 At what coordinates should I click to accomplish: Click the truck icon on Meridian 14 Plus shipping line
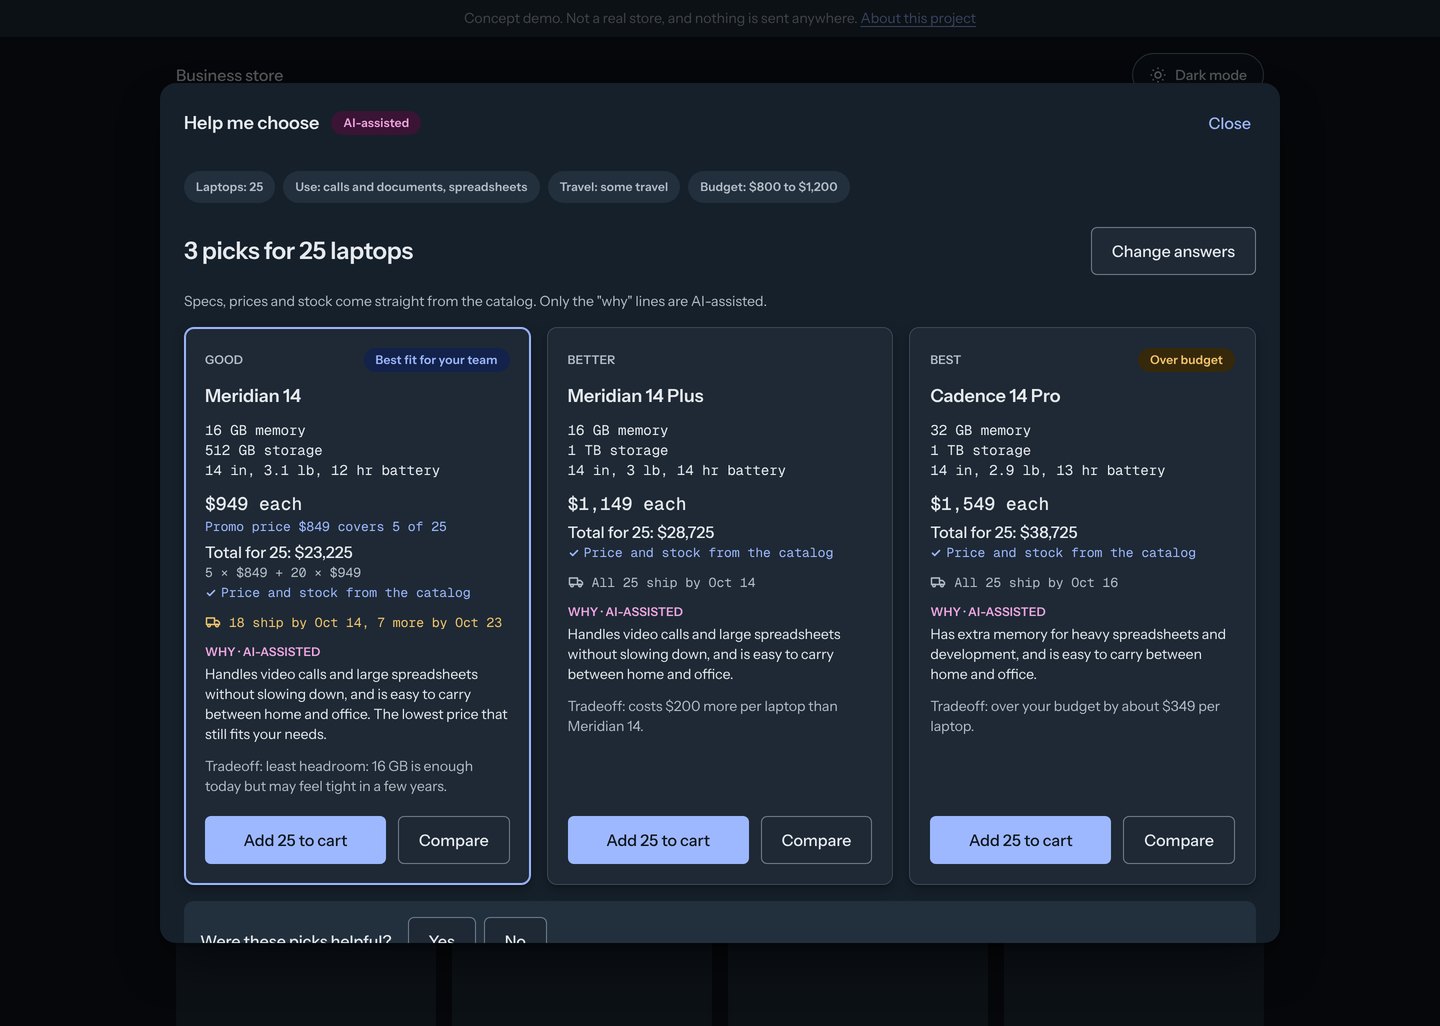pos(576,583)
